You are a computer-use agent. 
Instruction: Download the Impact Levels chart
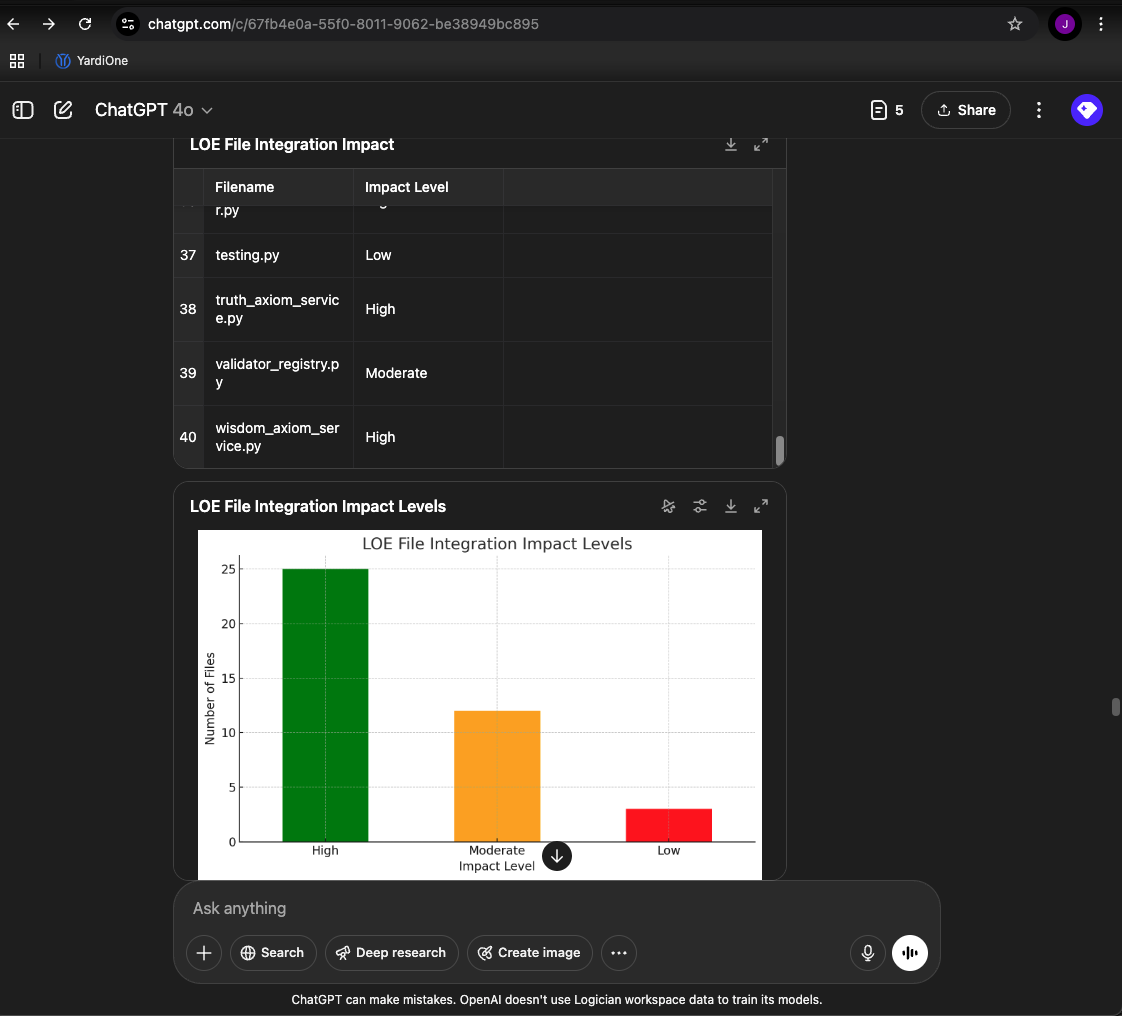731,506
